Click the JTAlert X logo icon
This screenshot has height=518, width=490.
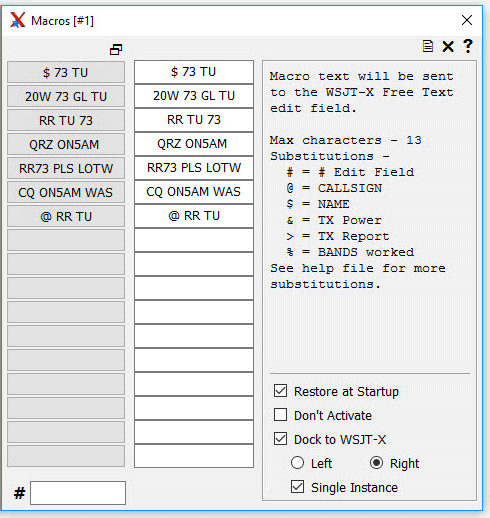click(17, 20)
